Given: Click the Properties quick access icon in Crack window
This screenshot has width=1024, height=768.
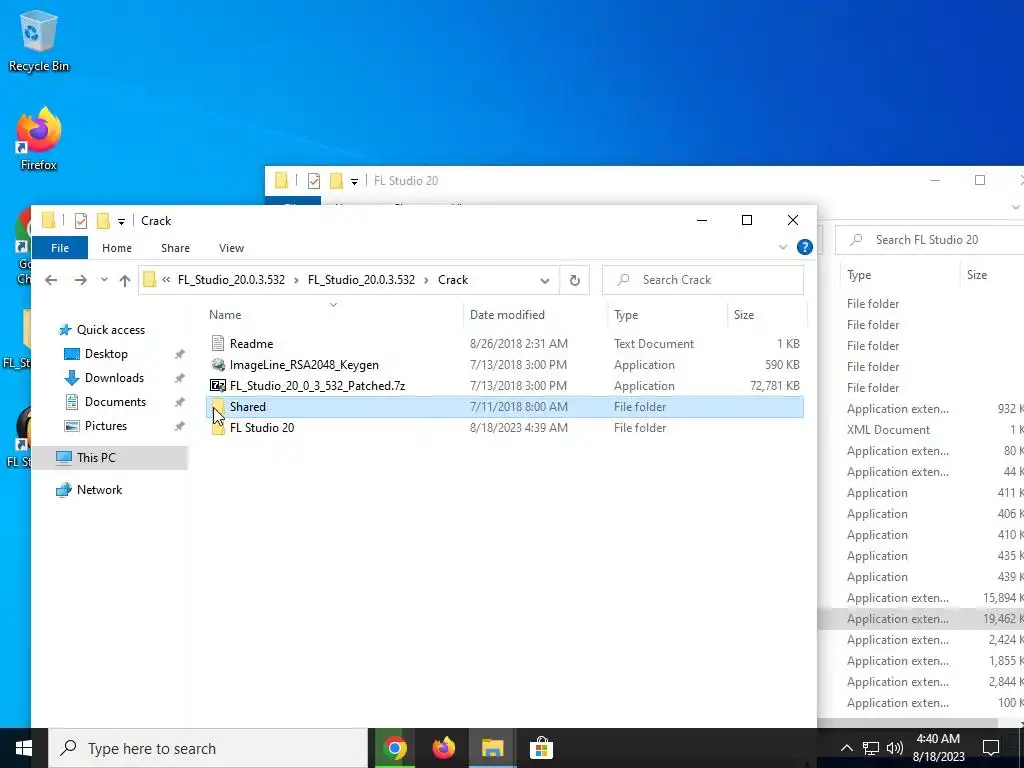Looking at the screenshot, I should click(x=81, y=221).
